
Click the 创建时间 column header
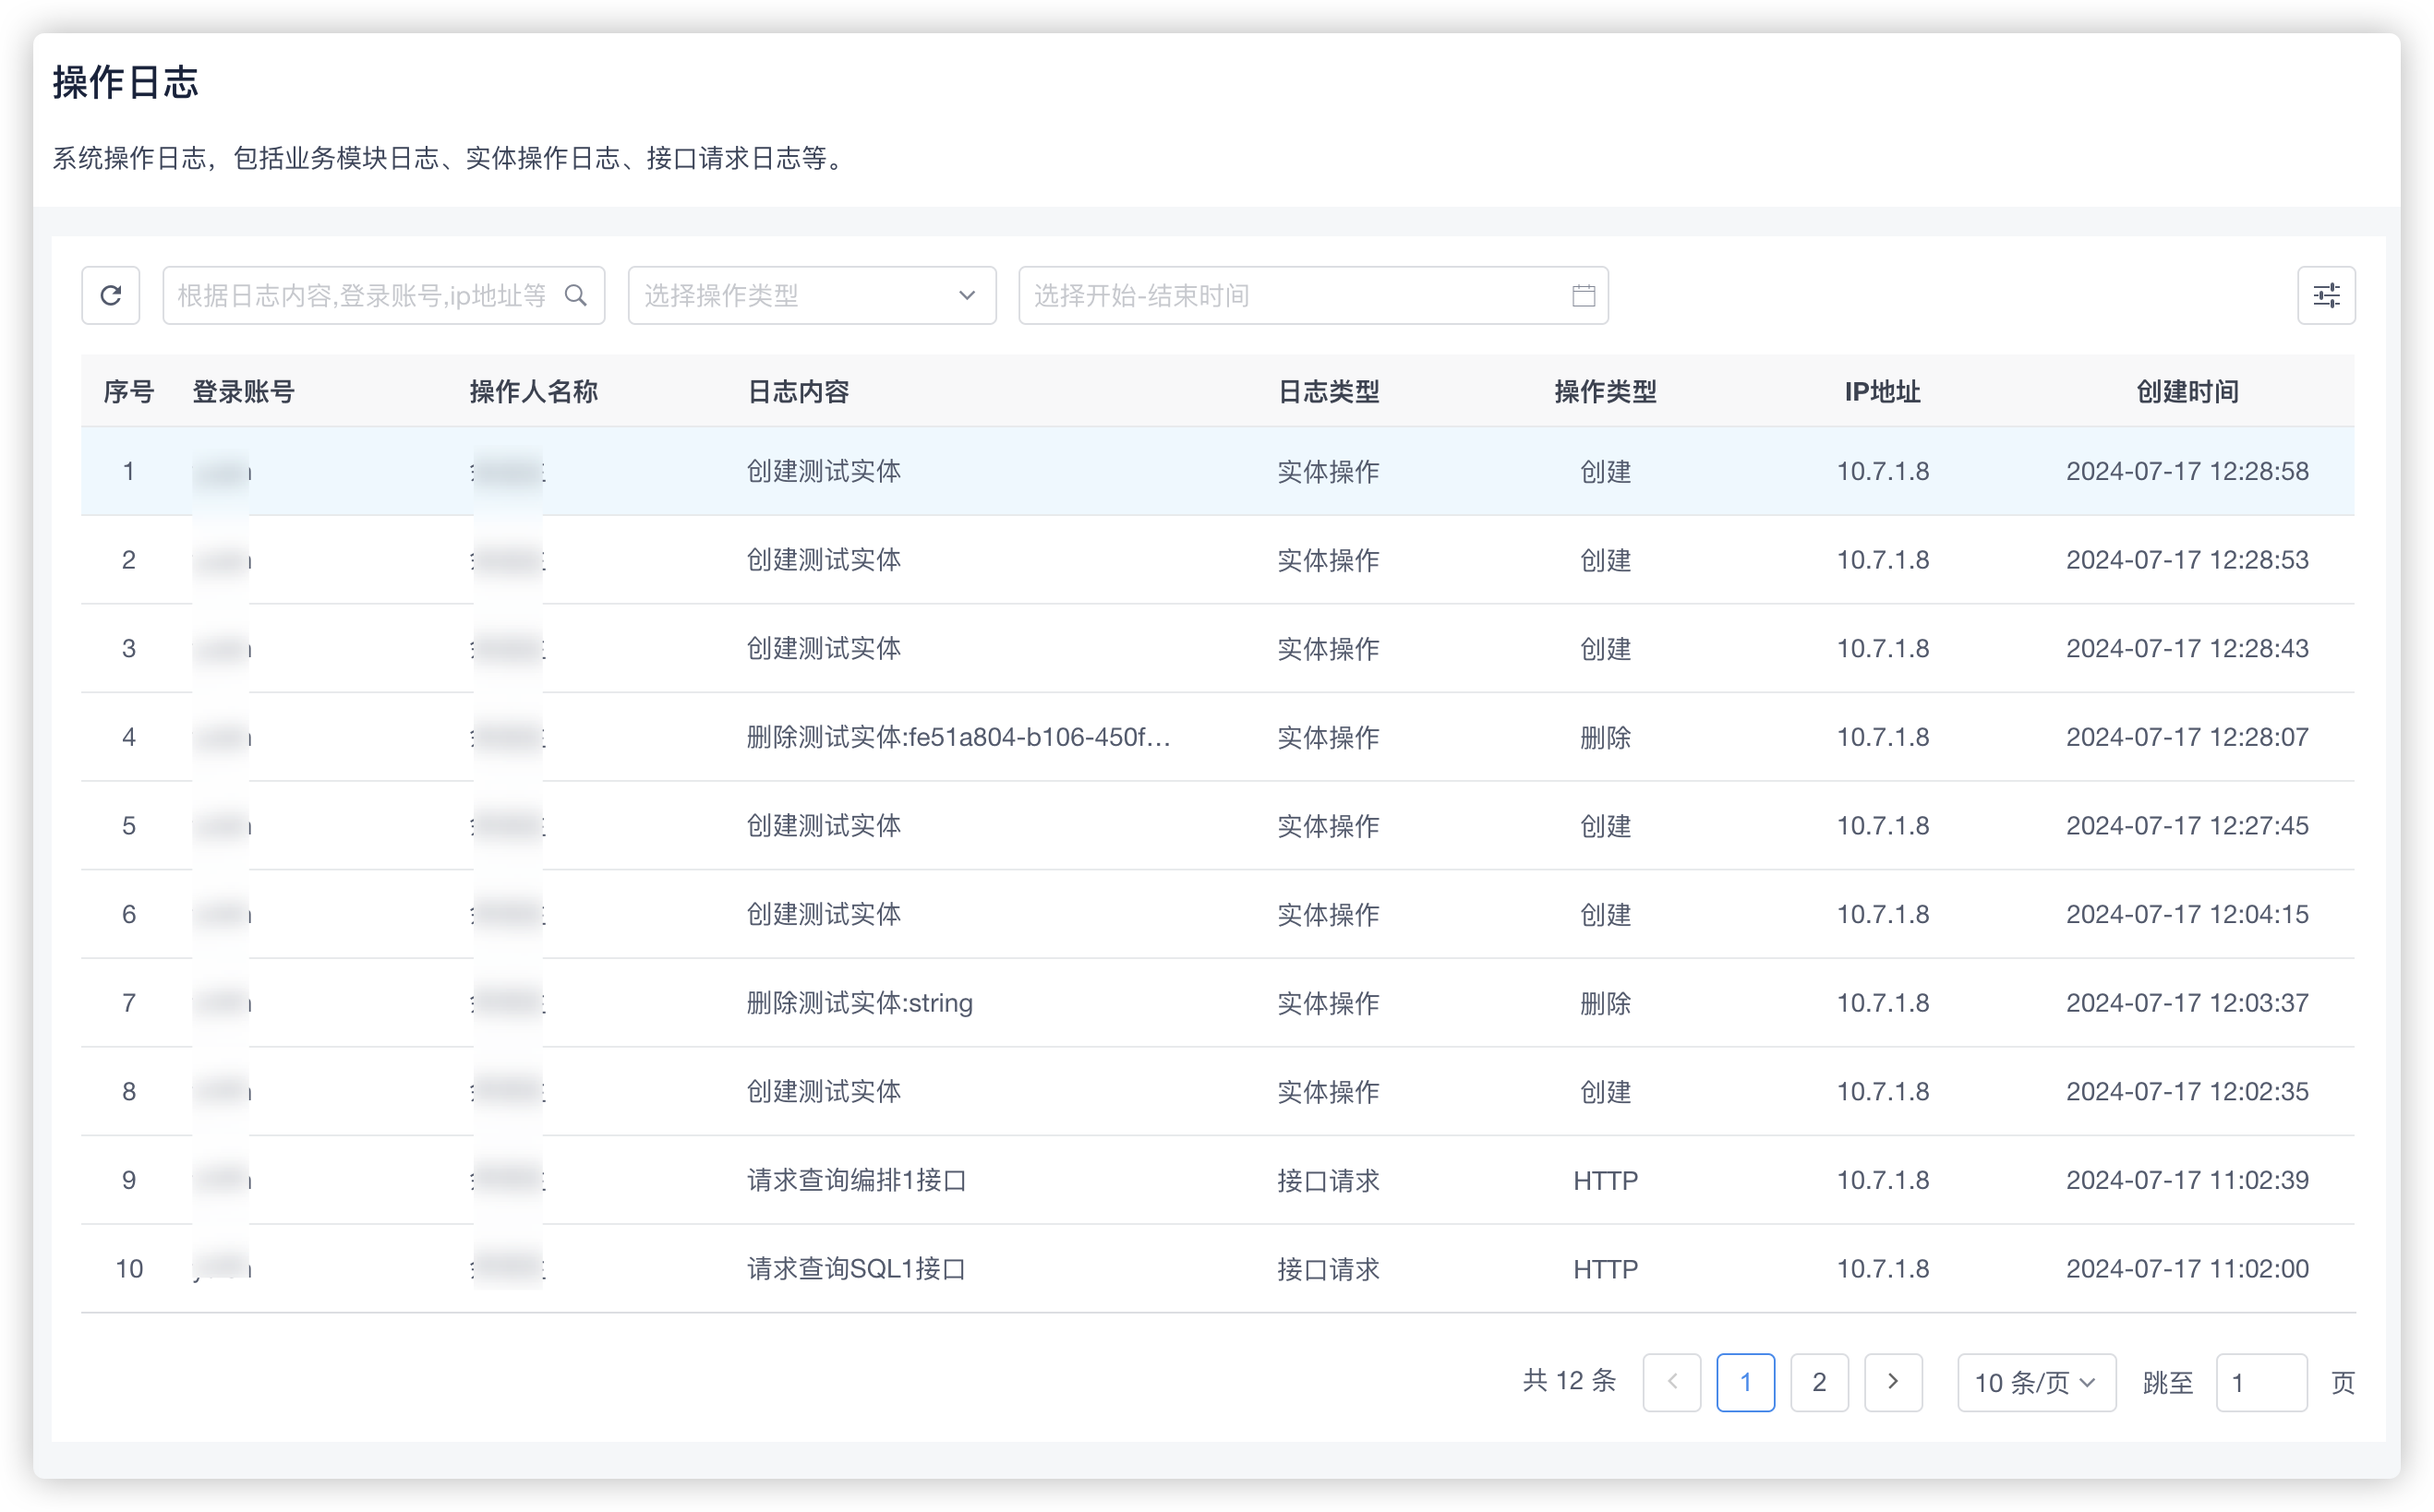point(2187,391)
